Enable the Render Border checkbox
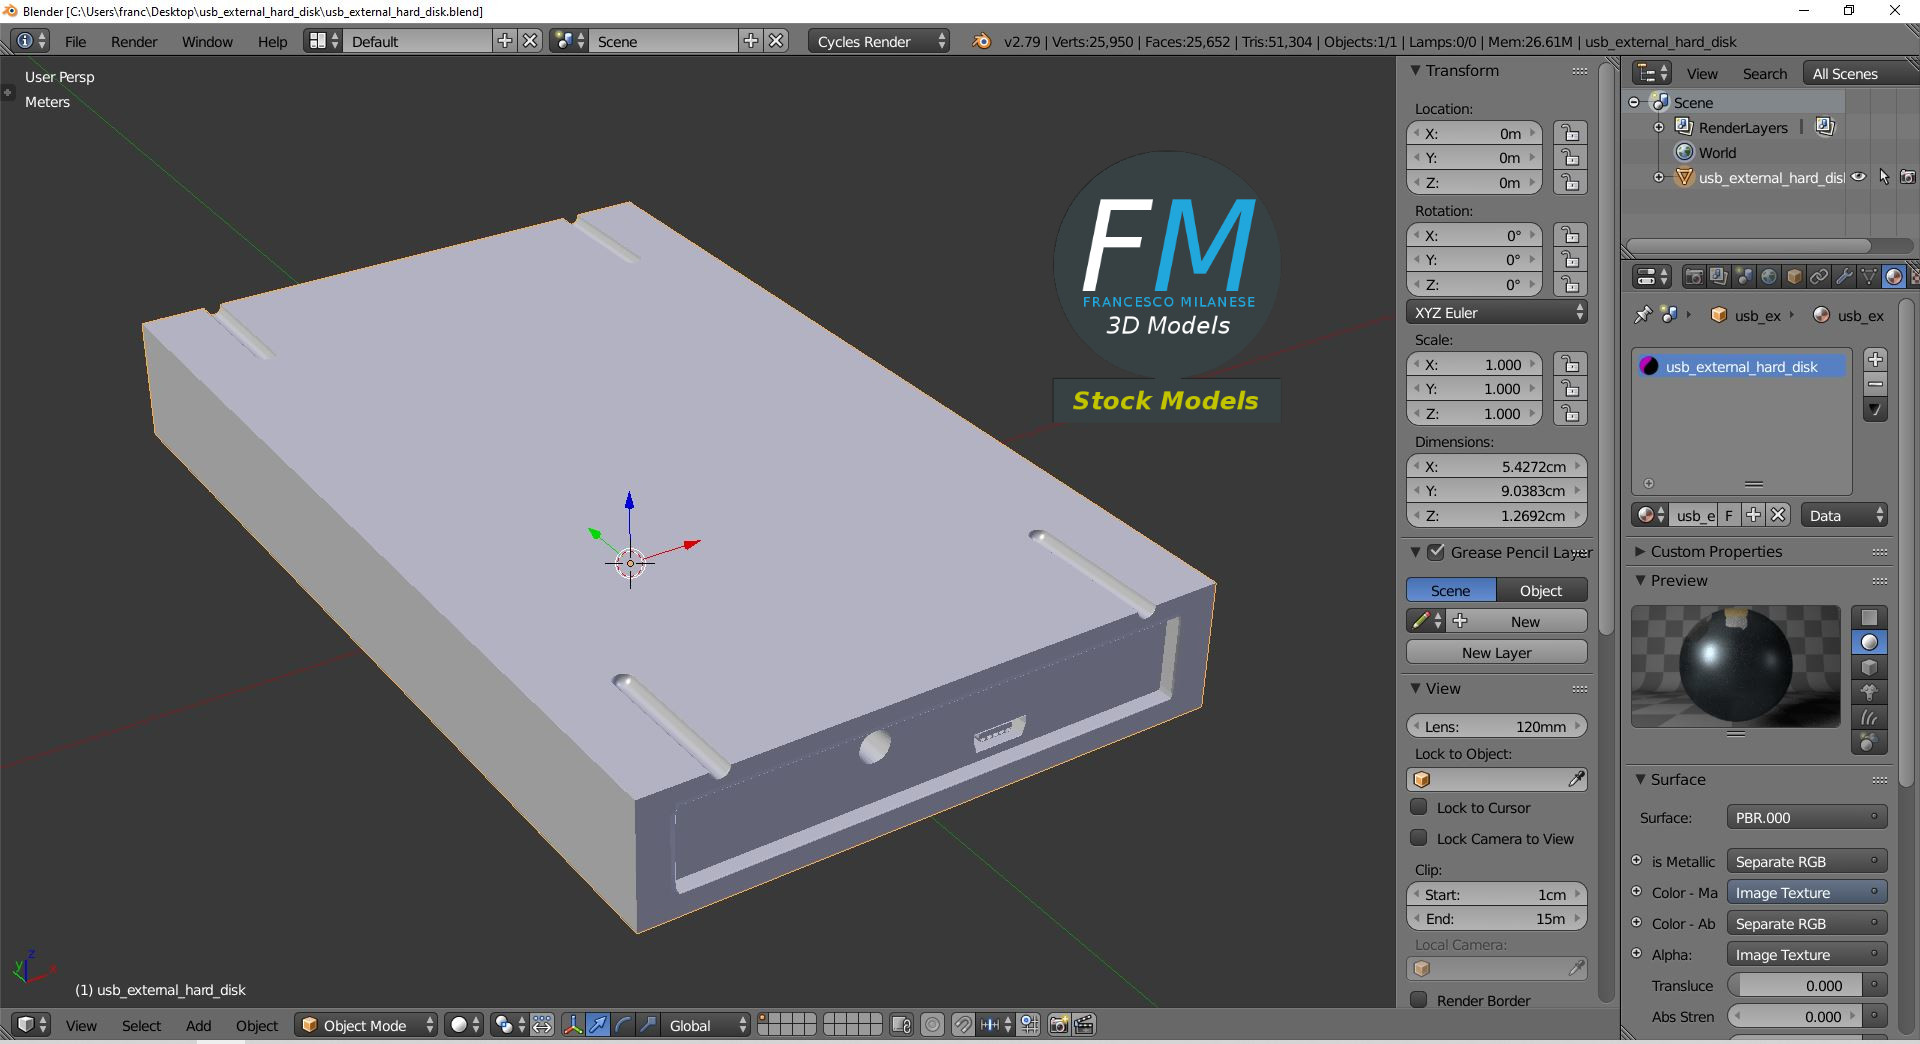The width and height of the screenshot is (1920, 1044). click(1418, 1000)
